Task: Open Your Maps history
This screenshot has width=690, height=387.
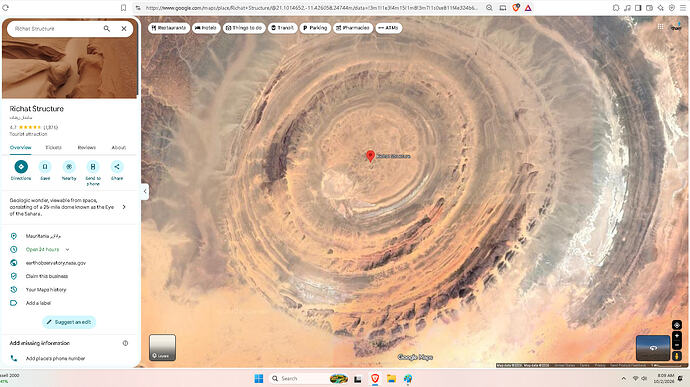Action: 46,290
